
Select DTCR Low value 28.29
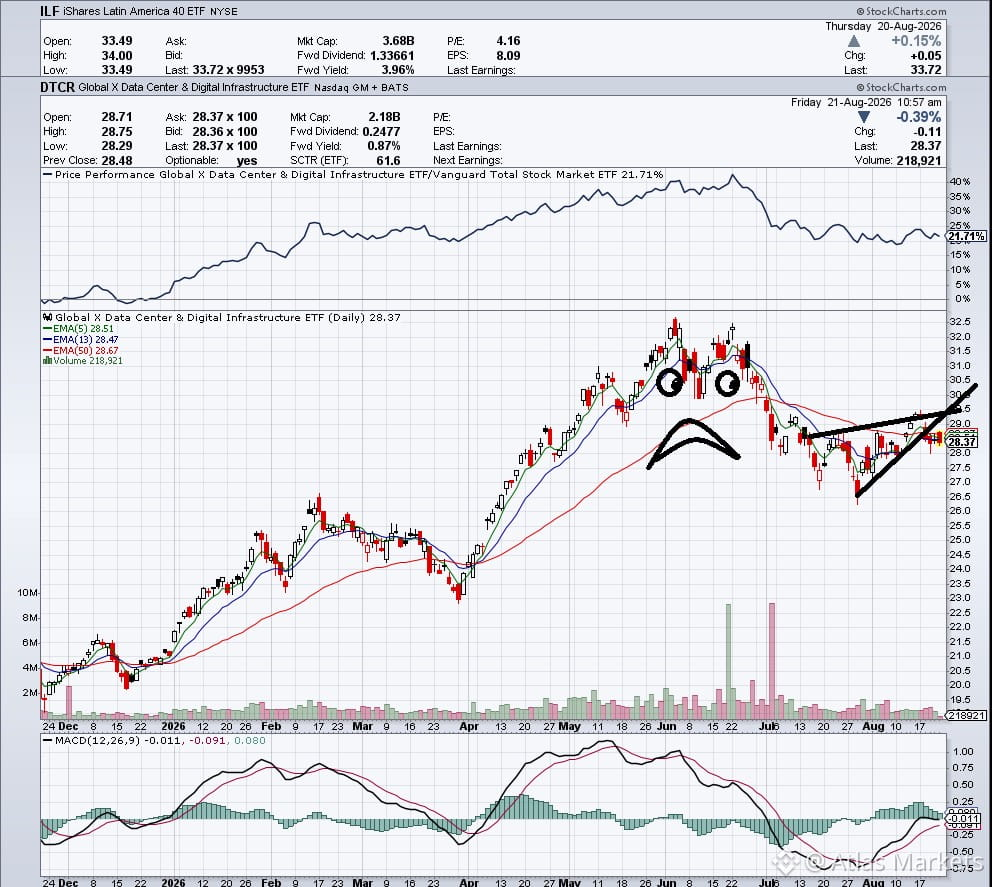coord(117,146)
